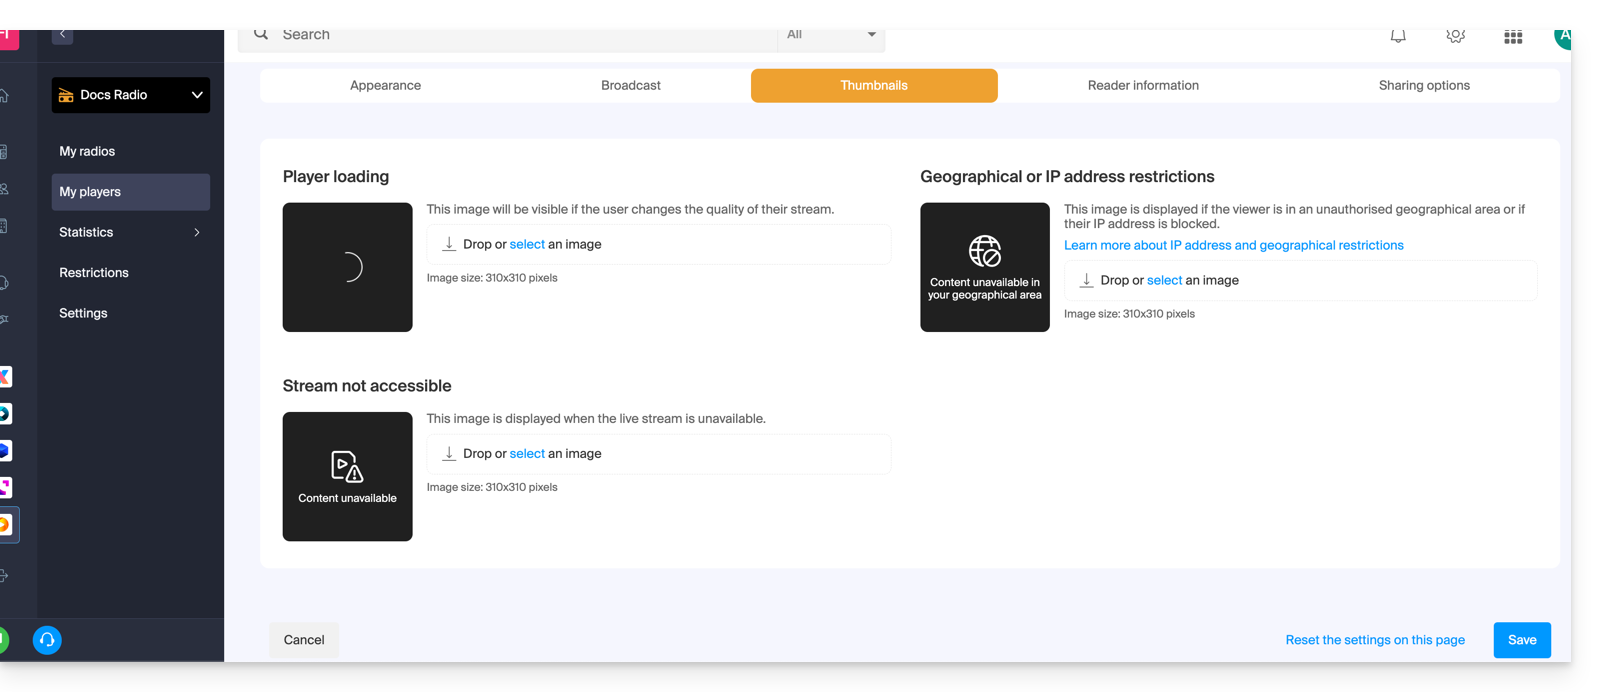Open 'Learn more about IP address' link

(x=1233, y=245)
